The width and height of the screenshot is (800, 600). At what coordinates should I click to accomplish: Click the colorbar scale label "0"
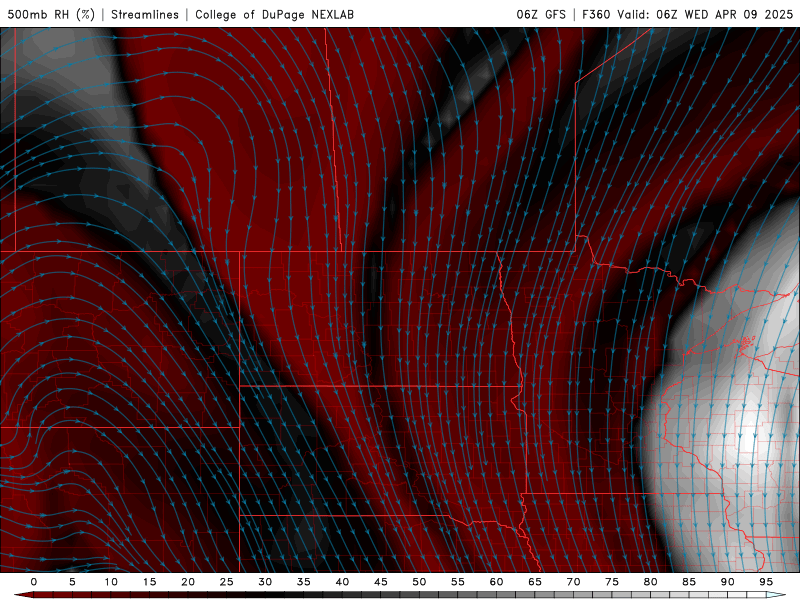34,582
